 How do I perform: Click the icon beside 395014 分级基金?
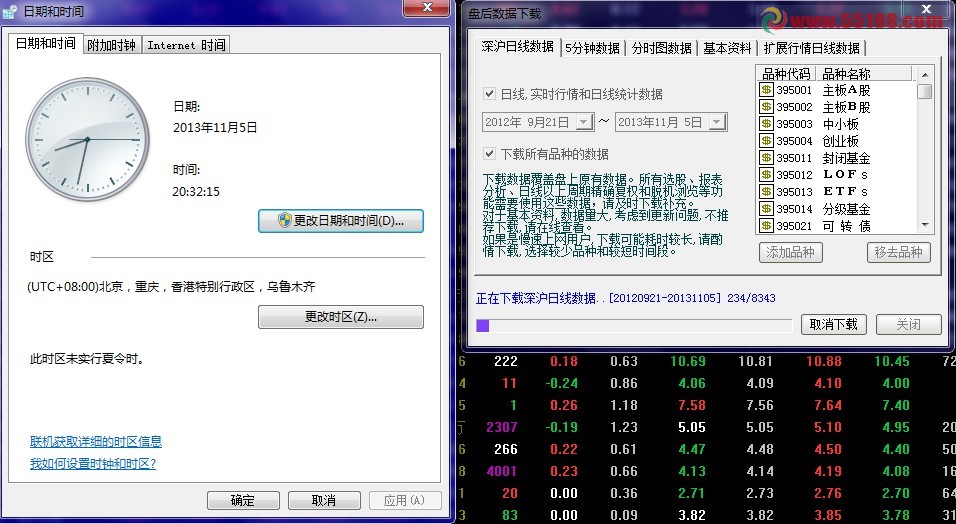click(766, 209)
